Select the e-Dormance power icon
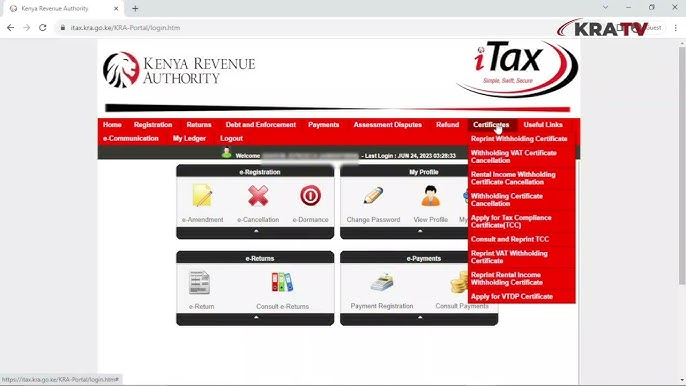Image resolution: width=686 pixels, height=386 pixels. [x=310, y=195]
